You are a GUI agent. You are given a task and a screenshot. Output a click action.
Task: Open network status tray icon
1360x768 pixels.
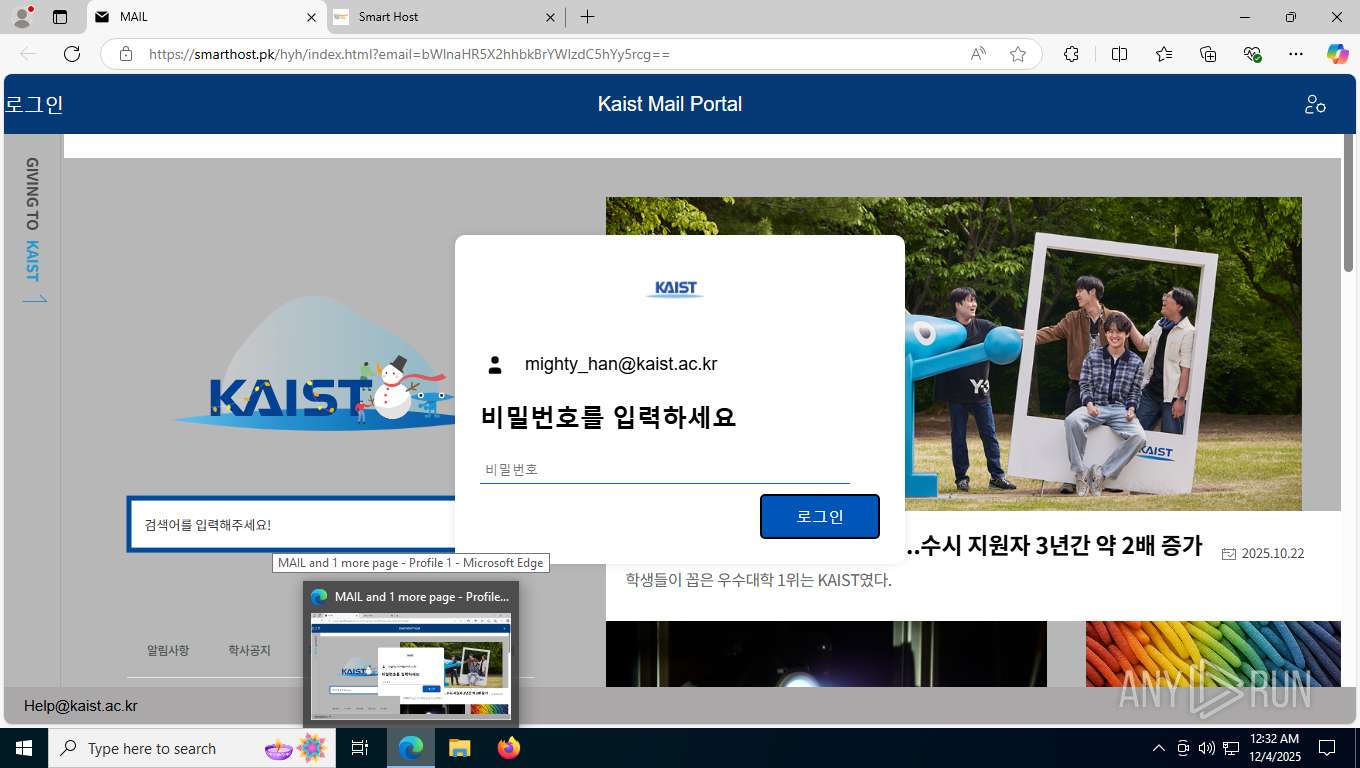pos(1231,748)
